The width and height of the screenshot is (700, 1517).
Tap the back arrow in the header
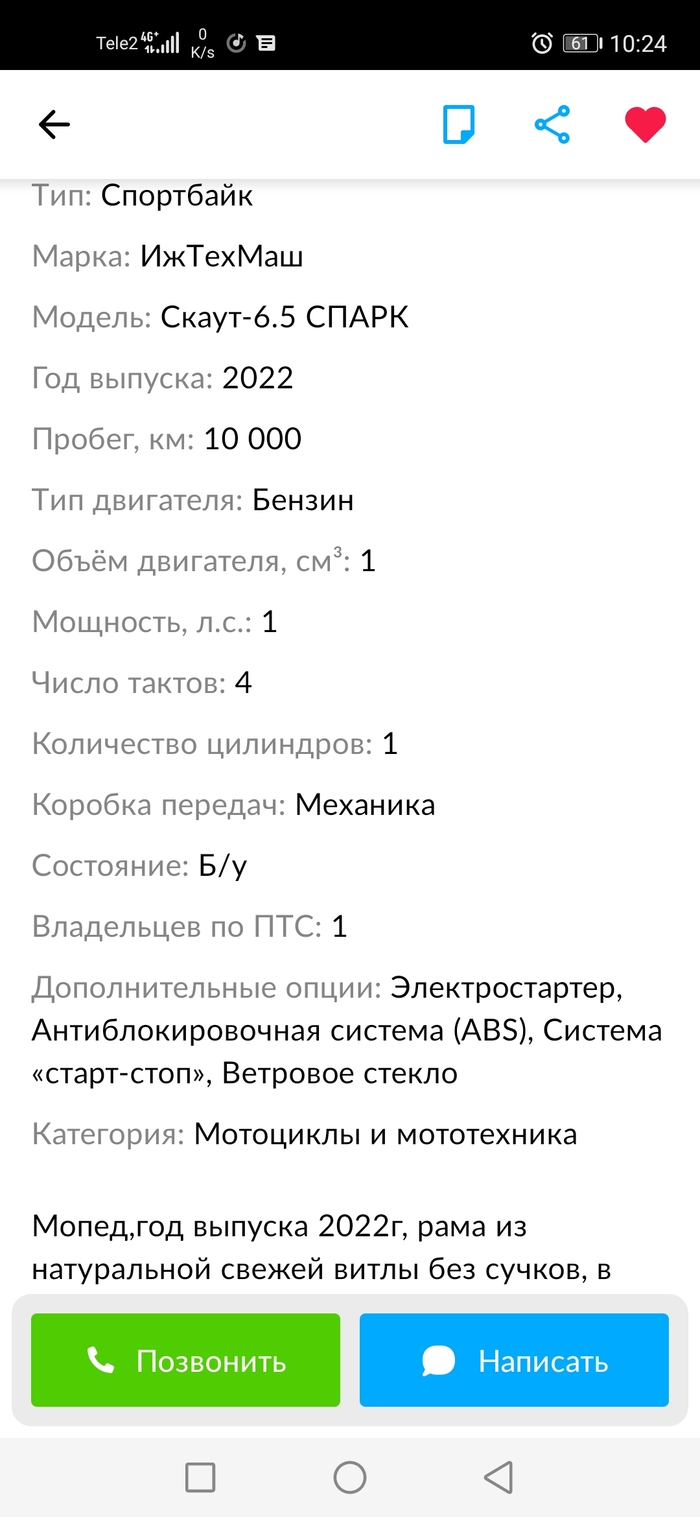pos(54,125)
